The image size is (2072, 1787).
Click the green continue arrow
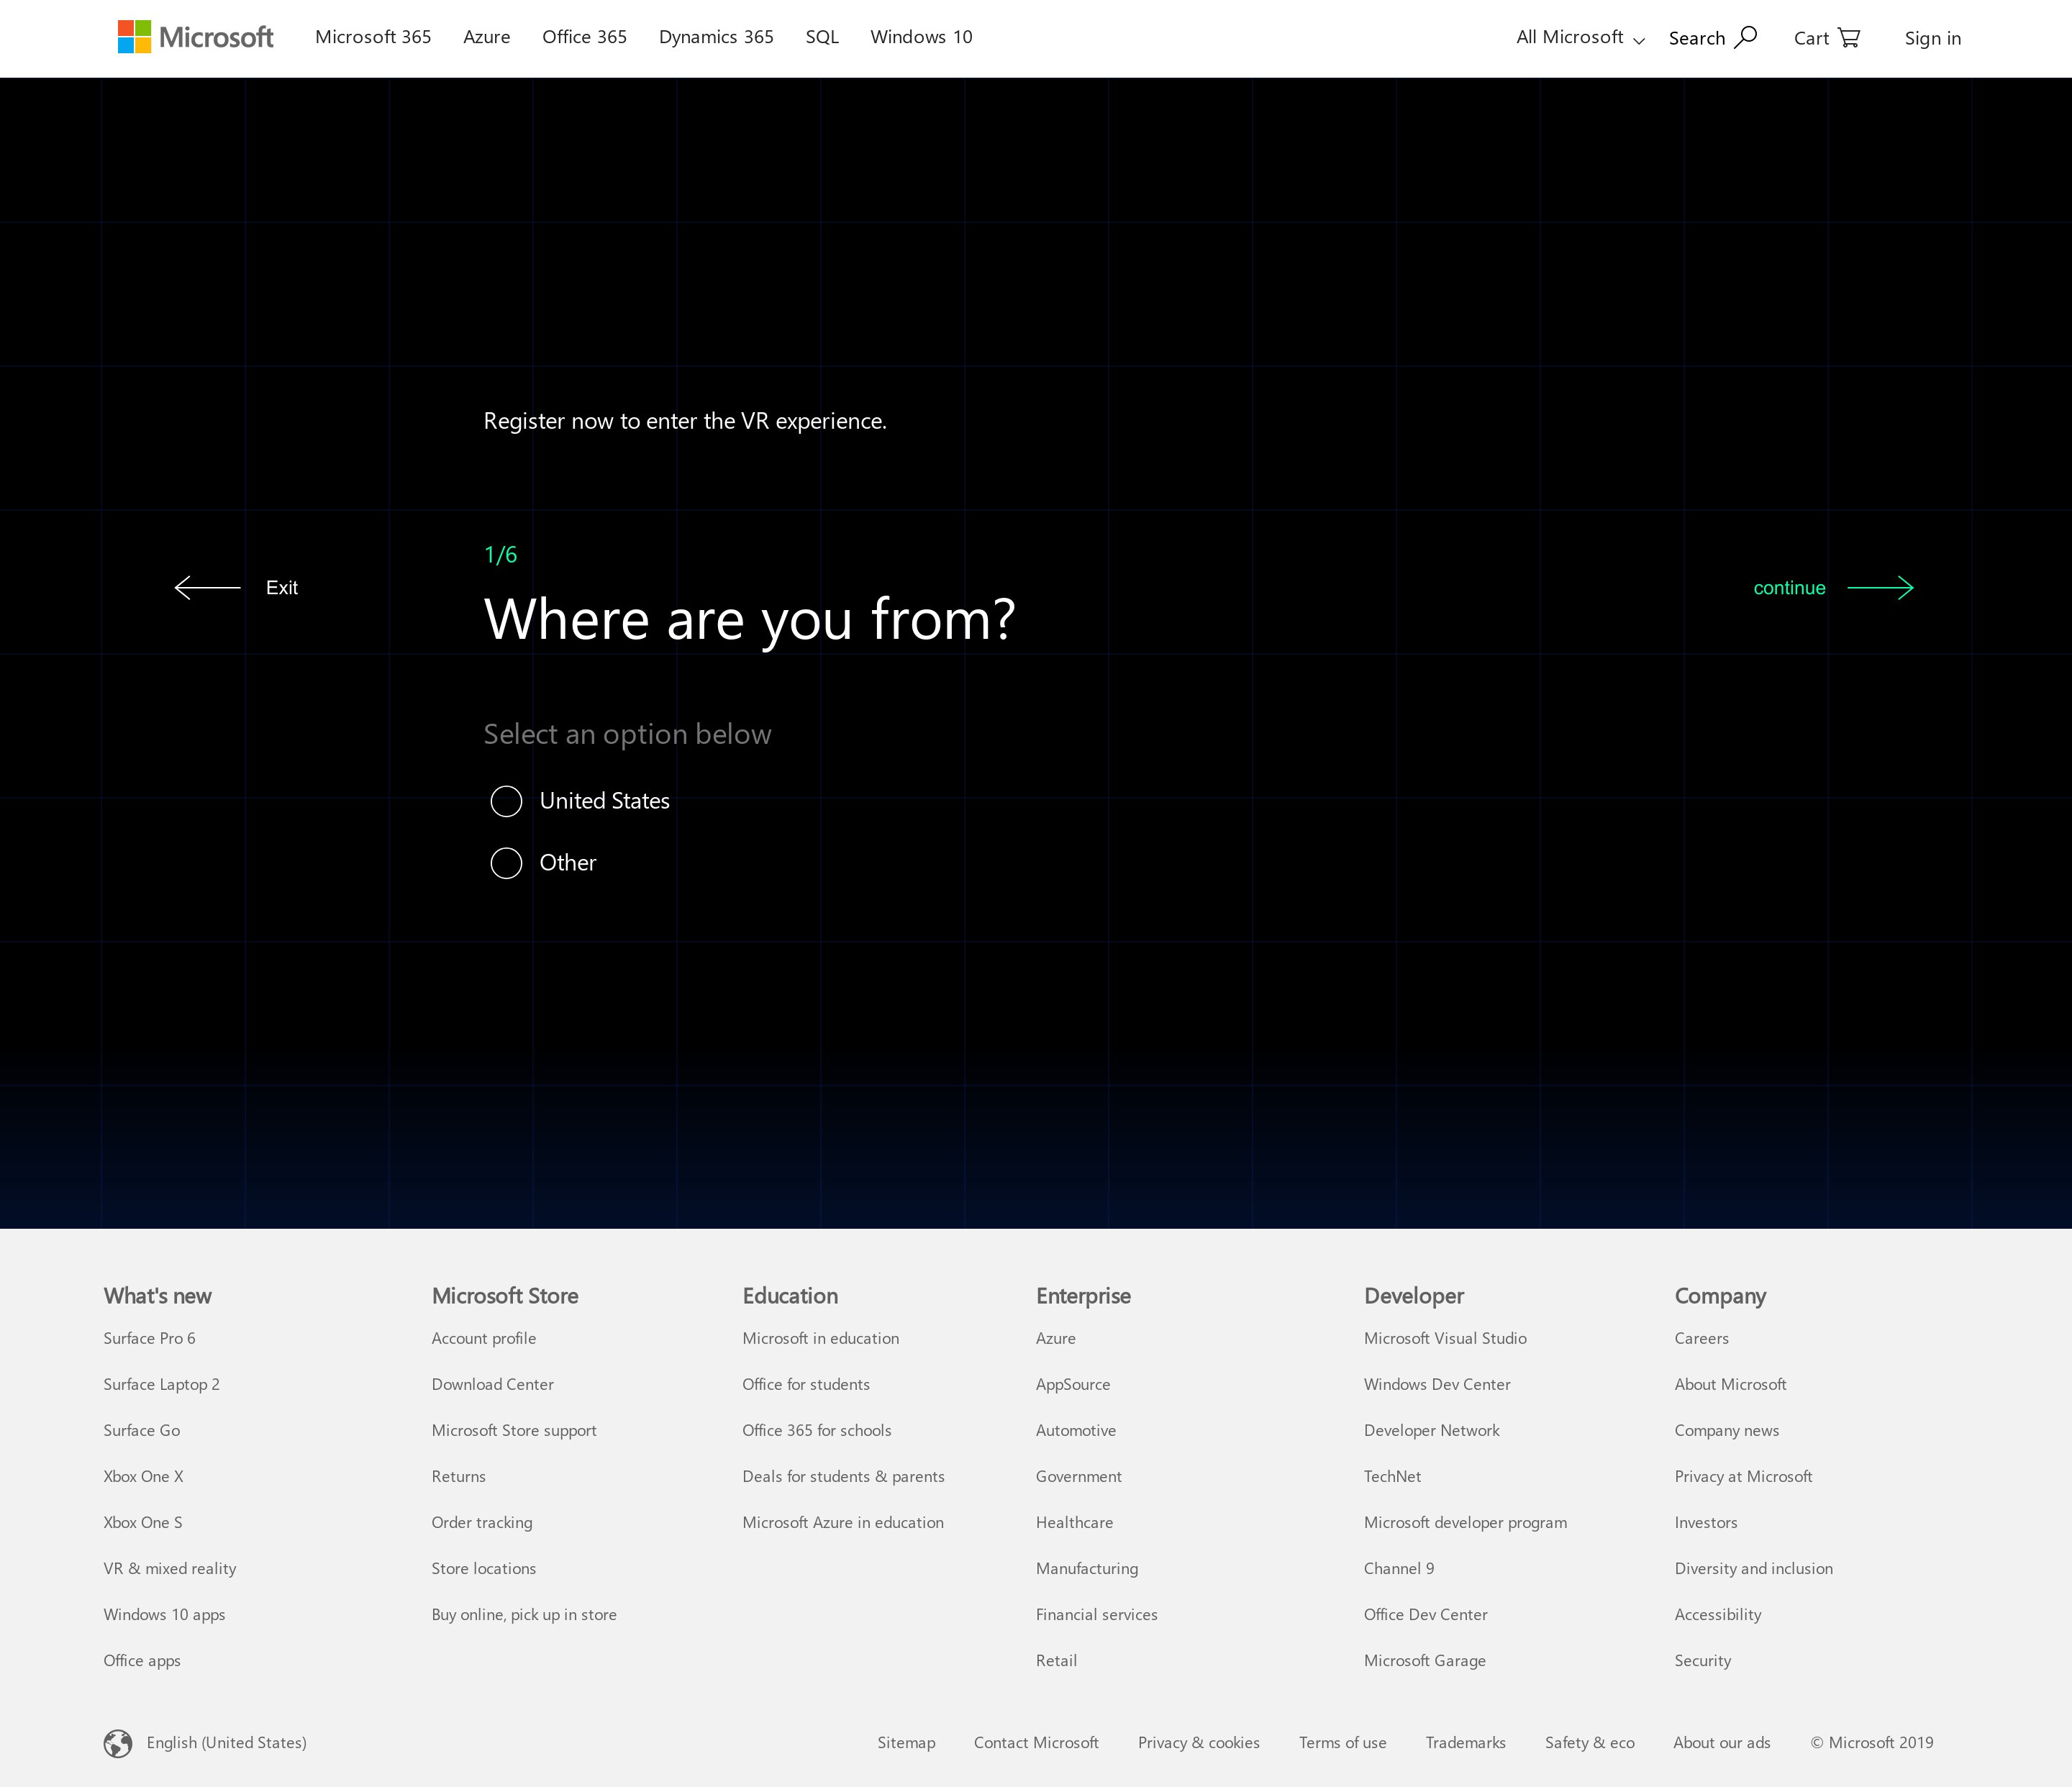(1880, 588)
